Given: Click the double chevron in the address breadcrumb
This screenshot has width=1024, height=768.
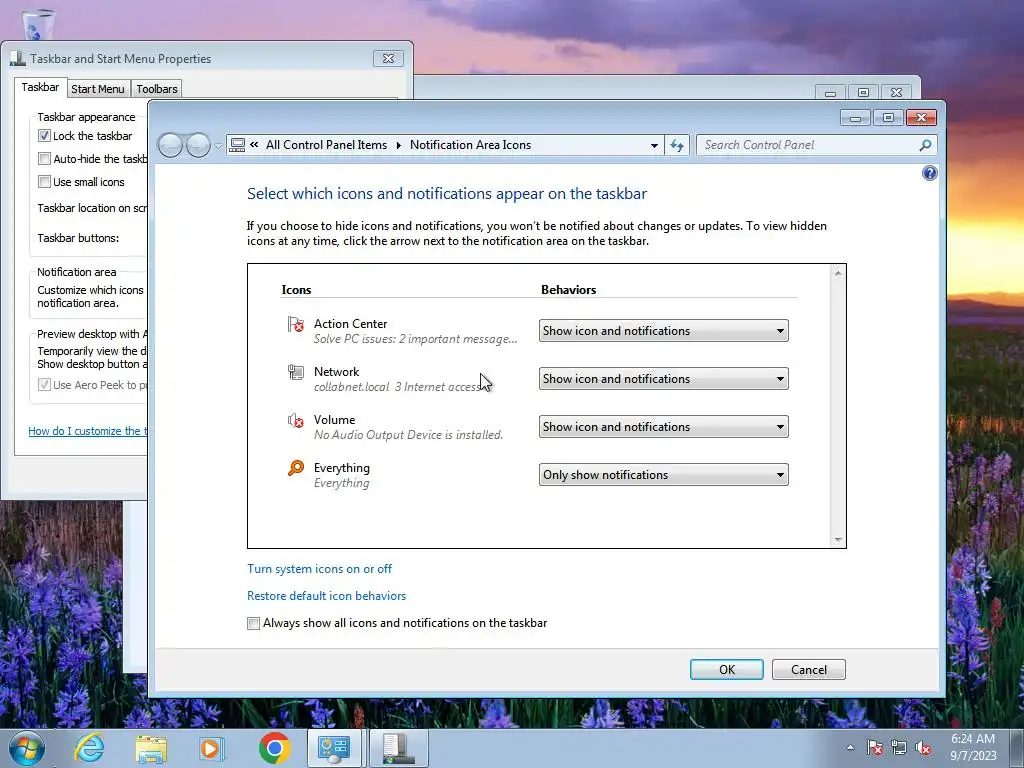Looking at the screenshot, I should [254, 145].
